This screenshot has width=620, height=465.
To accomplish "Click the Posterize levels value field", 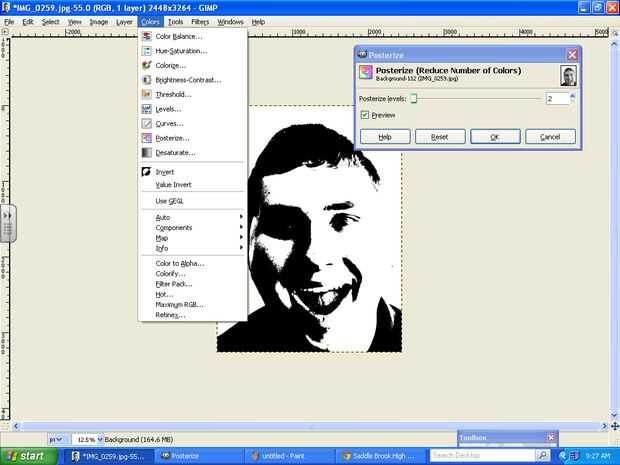I will 557,98.
